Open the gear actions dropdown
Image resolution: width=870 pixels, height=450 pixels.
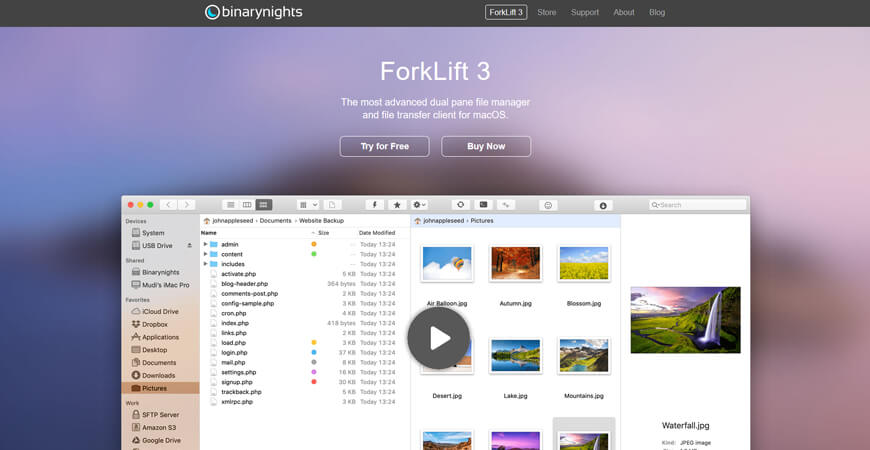click(x=419, y=205)
